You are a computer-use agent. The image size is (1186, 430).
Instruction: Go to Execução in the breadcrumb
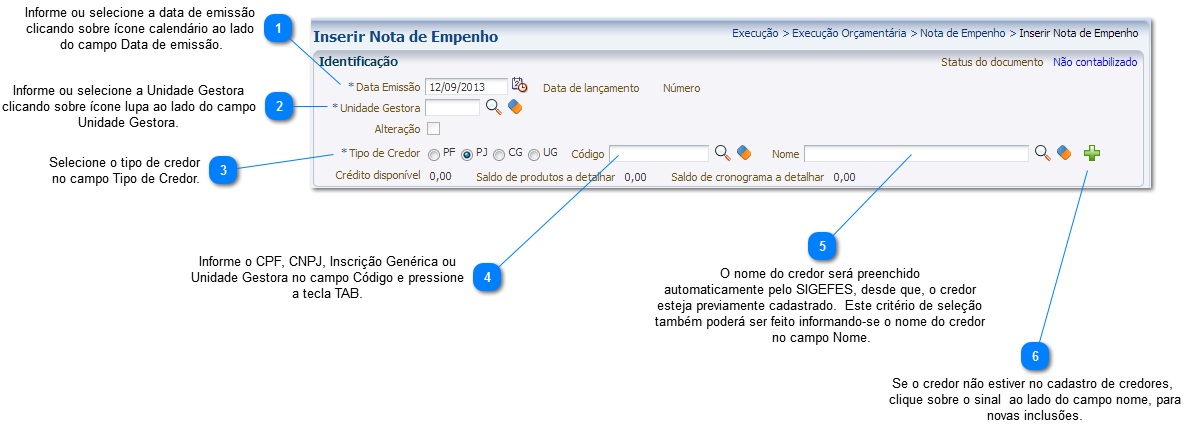(x=755, y=33)
